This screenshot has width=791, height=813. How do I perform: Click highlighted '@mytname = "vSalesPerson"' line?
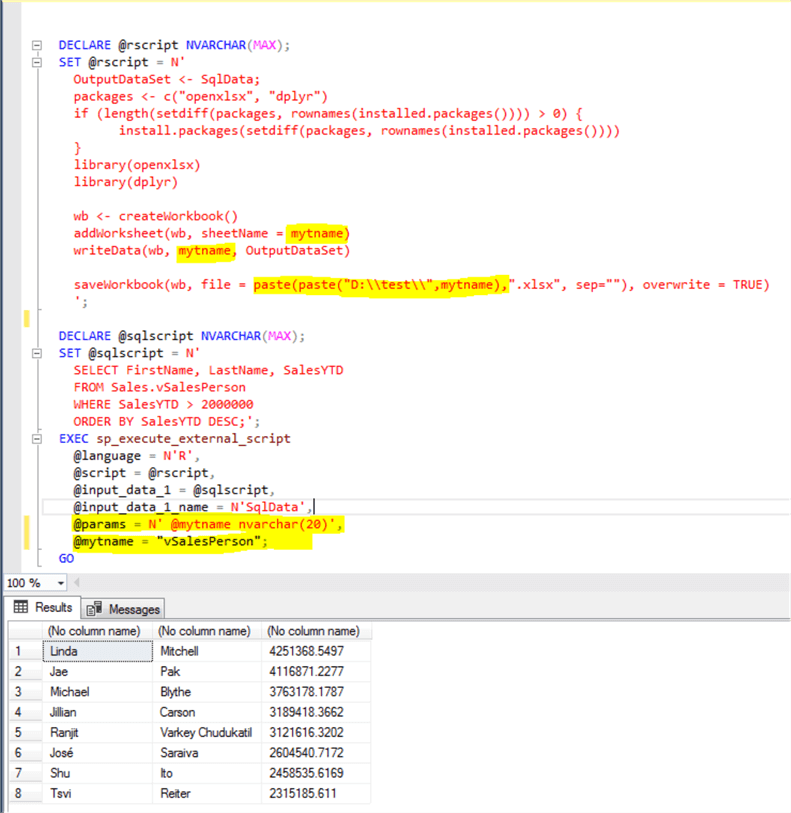[171, 541]
